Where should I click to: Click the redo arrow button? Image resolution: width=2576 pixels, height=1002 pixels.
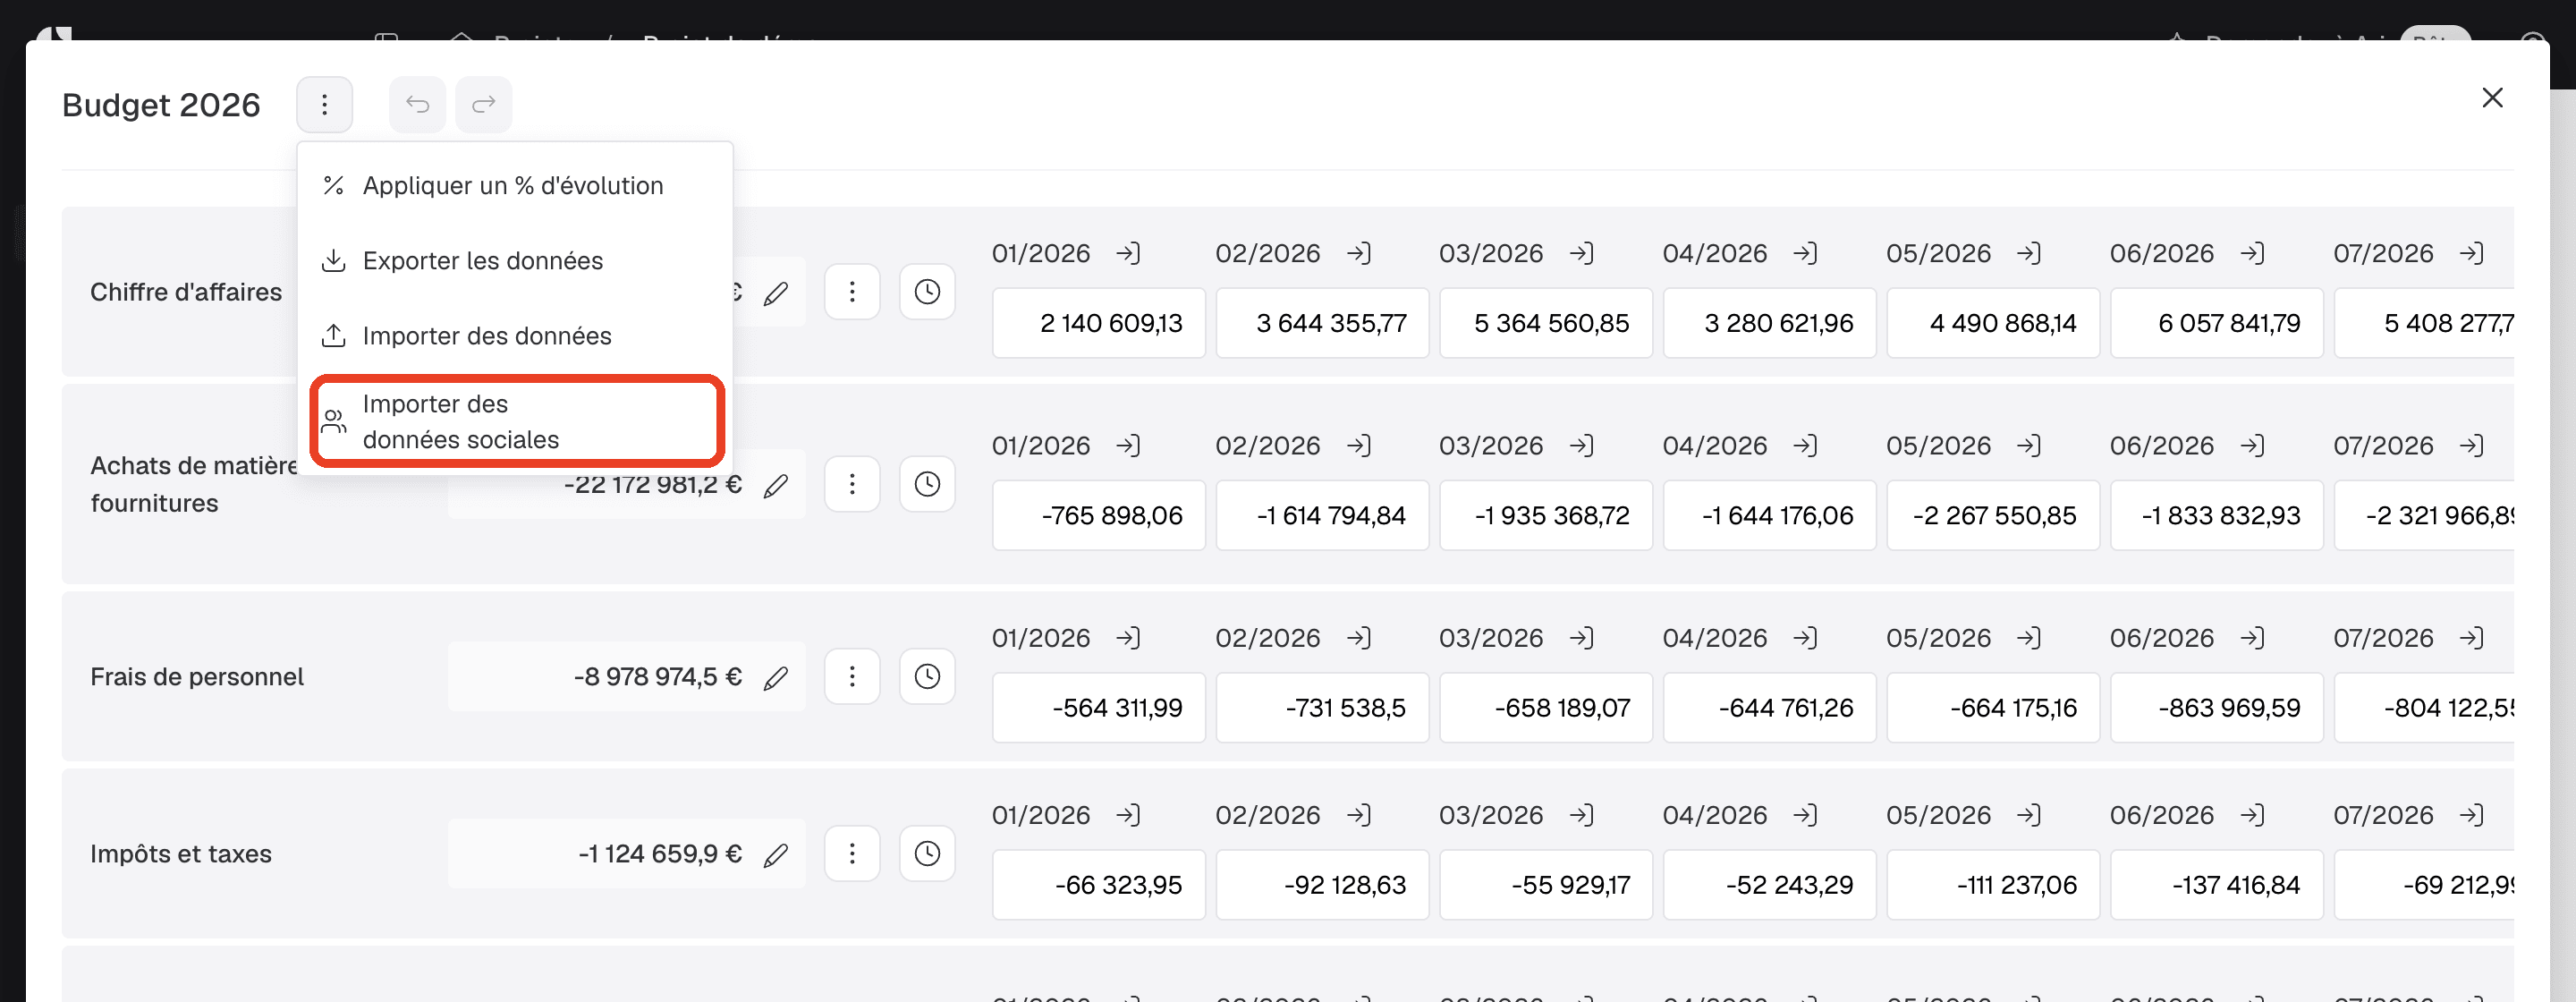click(484, 104)
